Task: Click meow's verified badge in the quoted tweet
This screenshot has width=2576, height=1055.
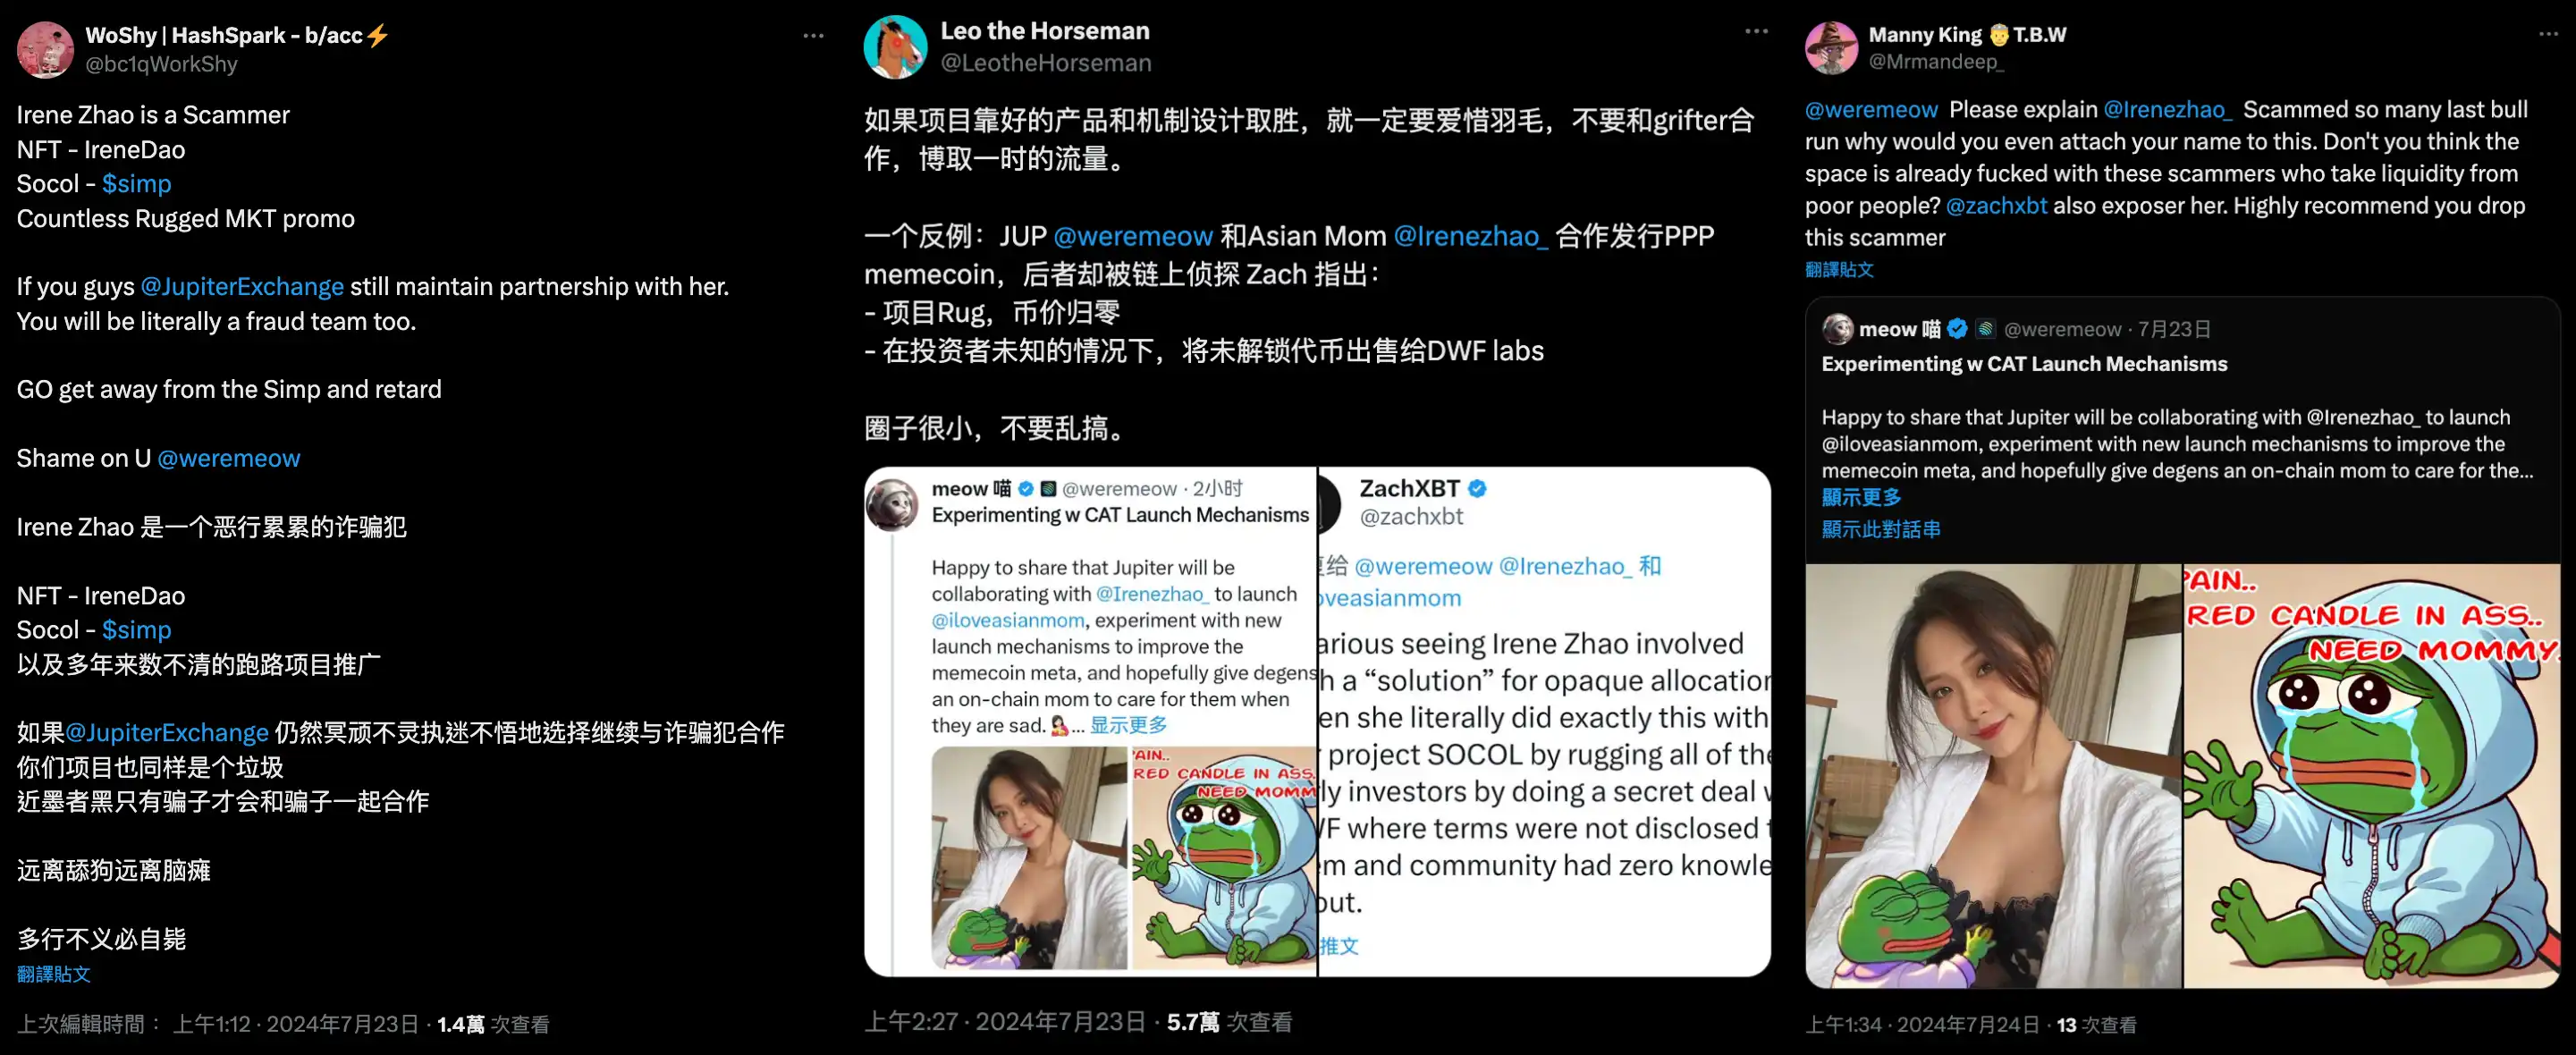Action: tap(1957, 329)
